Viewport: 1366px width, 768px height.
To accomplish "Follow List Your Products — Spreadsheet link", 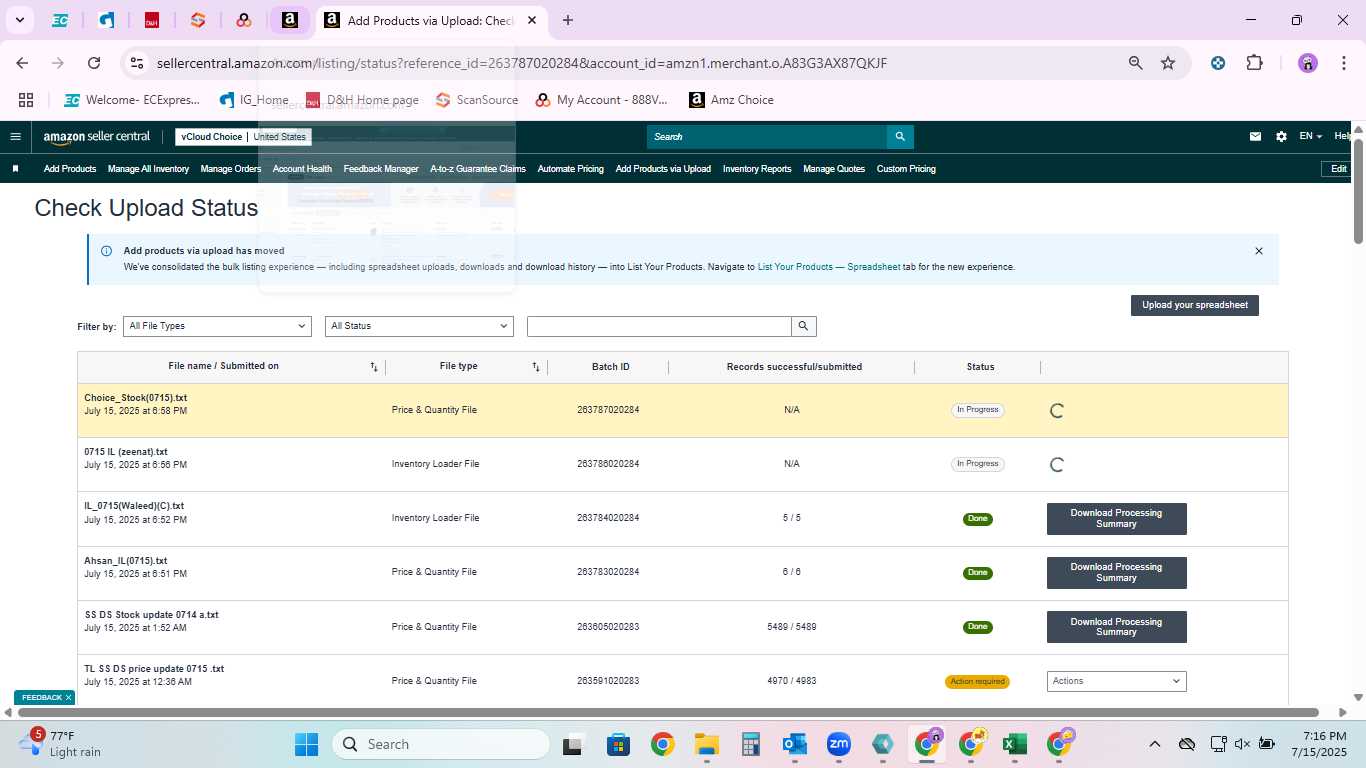I will click(x=829, y=267).
